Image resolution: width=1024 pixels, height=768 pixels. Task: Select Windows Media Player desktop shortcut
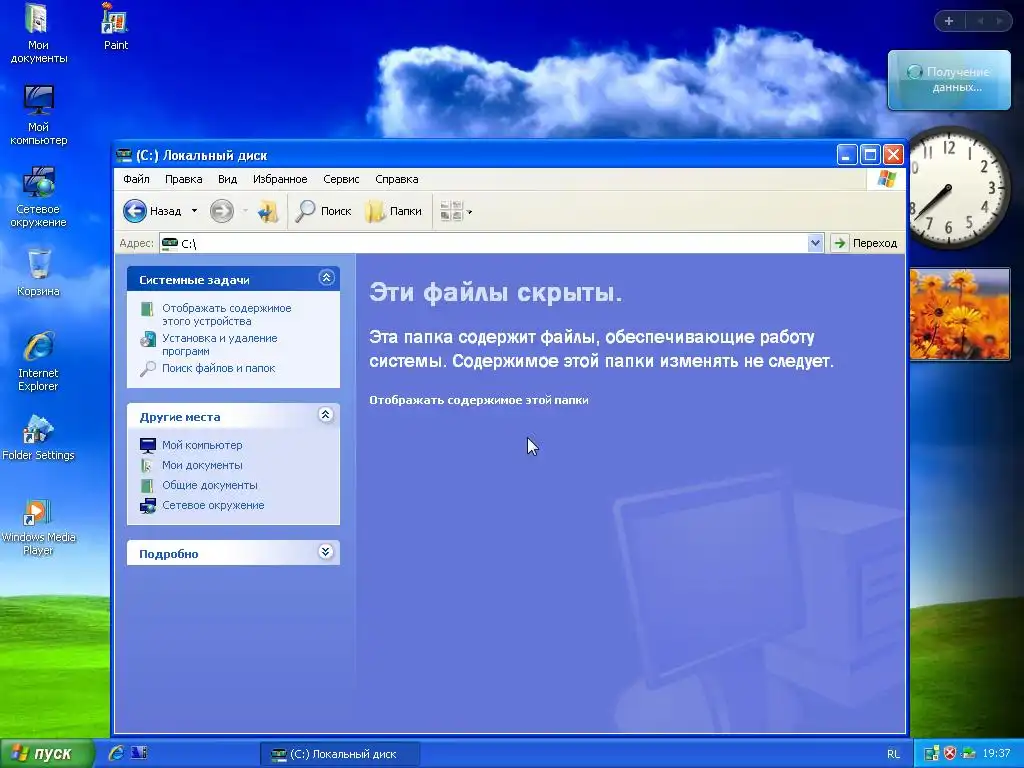click(38, 526)
